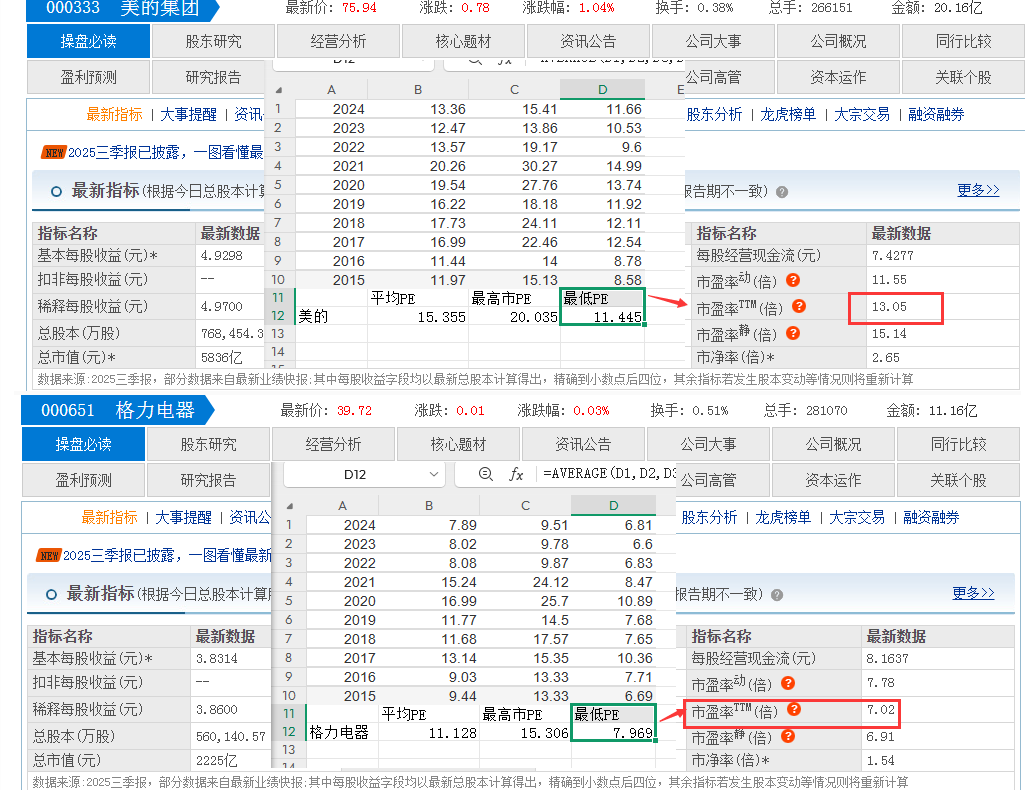Go to 公司大事 tab on 美的集团 page
Screen dimensions: 1034x790
click(x=713, y=42)
